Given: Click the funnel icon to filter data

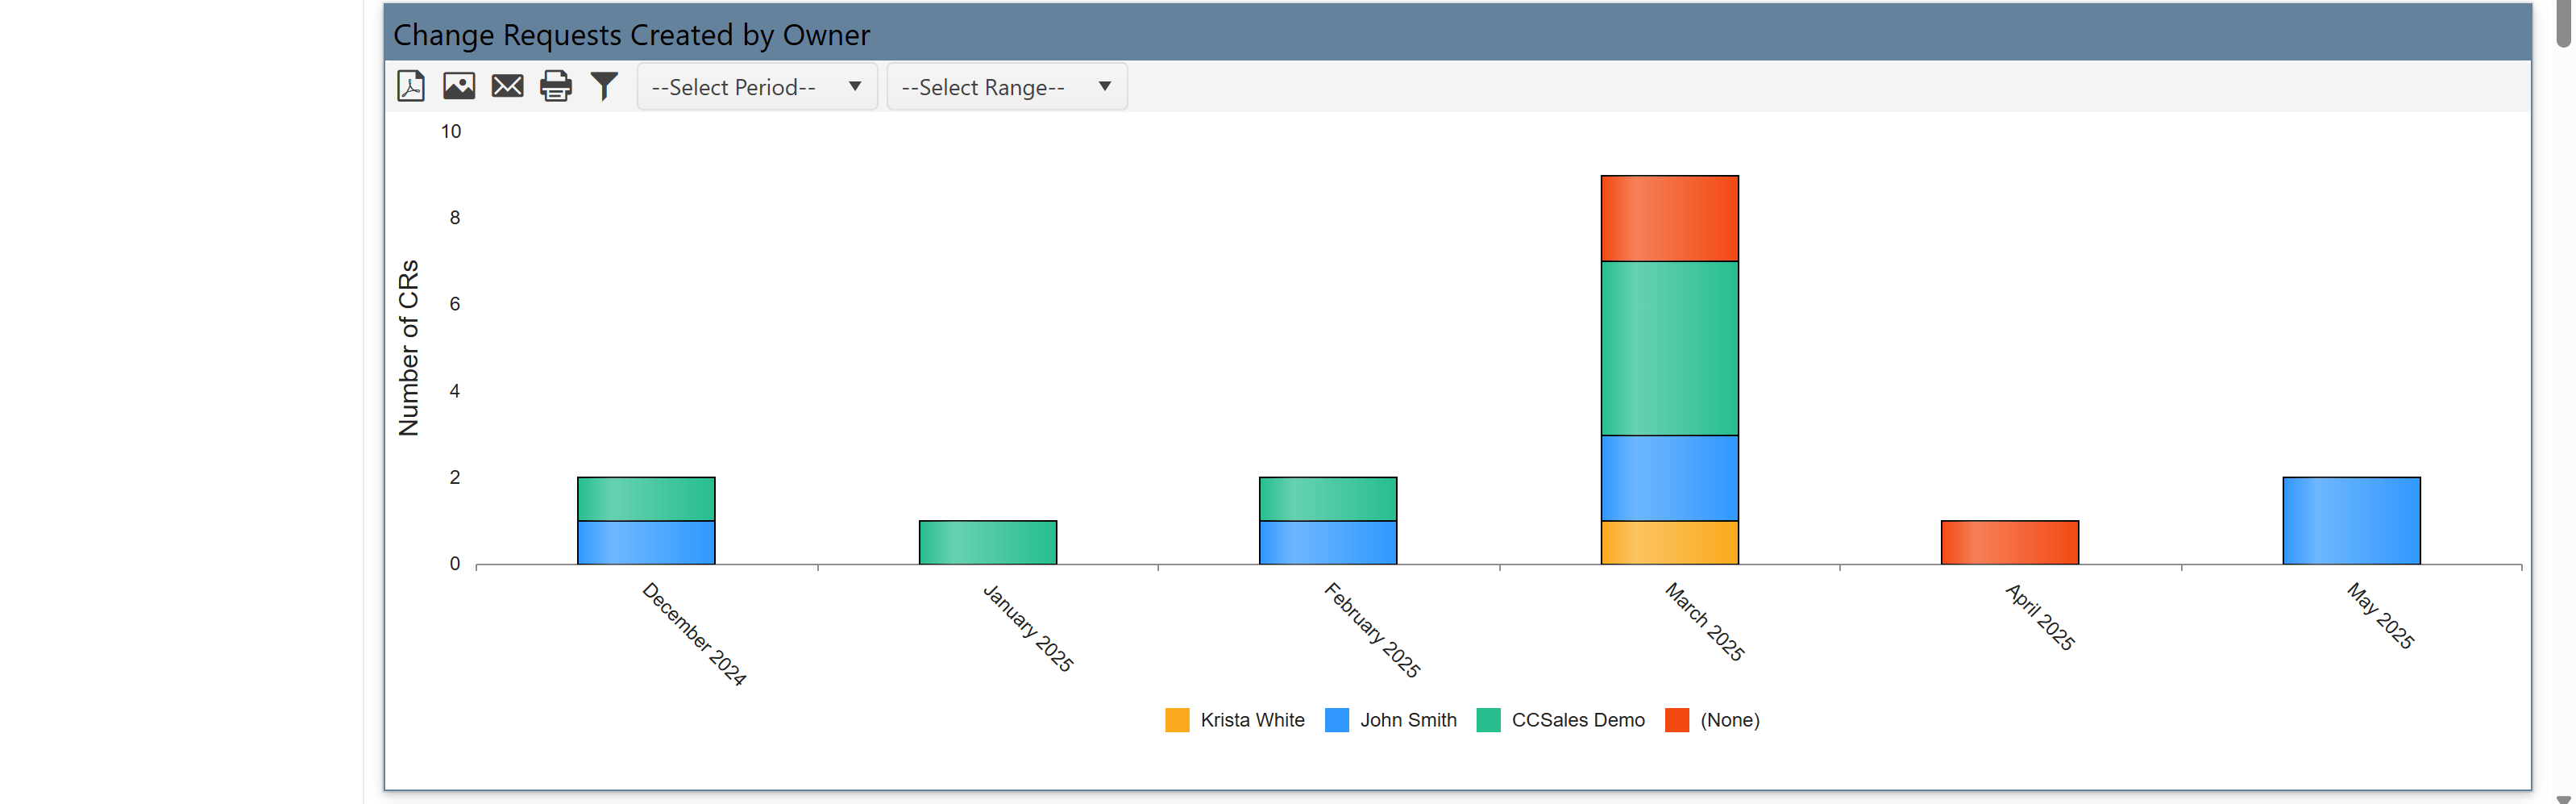Looking at the screenshot, I should [604, 87].
